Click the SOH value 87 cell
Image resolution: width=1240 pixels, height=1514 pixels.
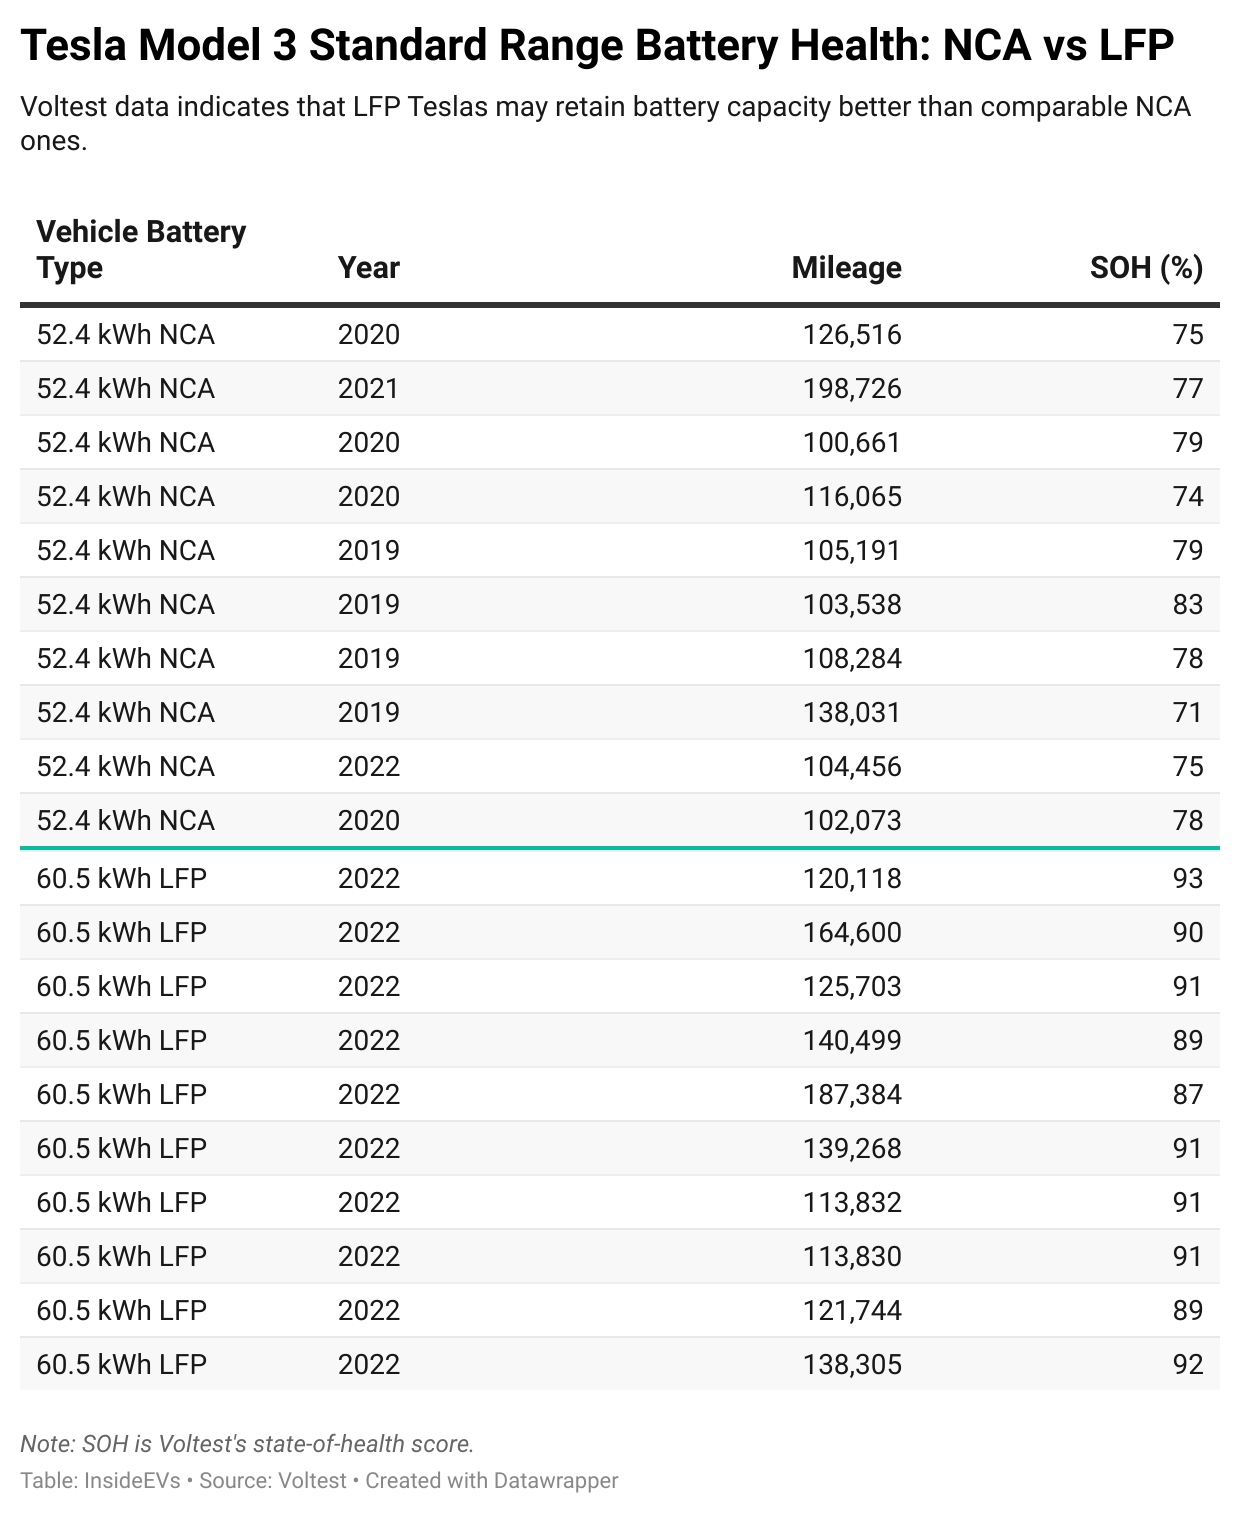1188,1094
